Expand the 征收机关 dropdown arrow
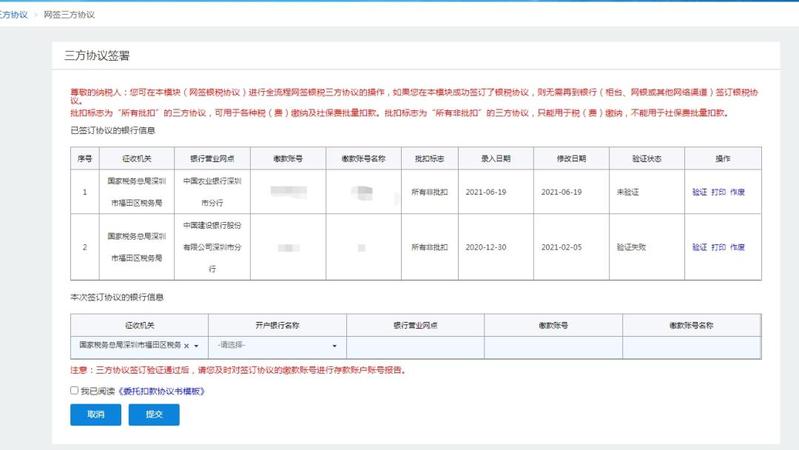This screenshot has height=450, width=799. [197, 345]
